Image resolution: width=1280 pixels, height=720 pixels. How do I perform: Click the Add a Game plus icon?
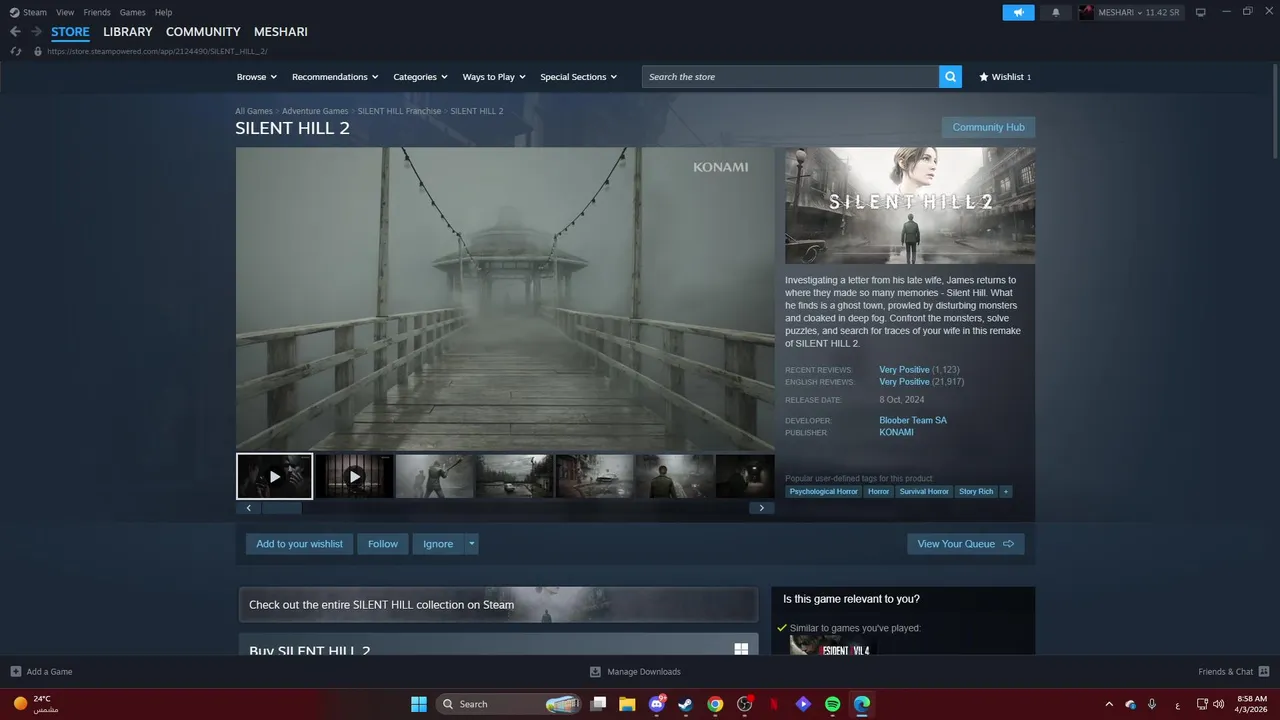pos(15,672)
